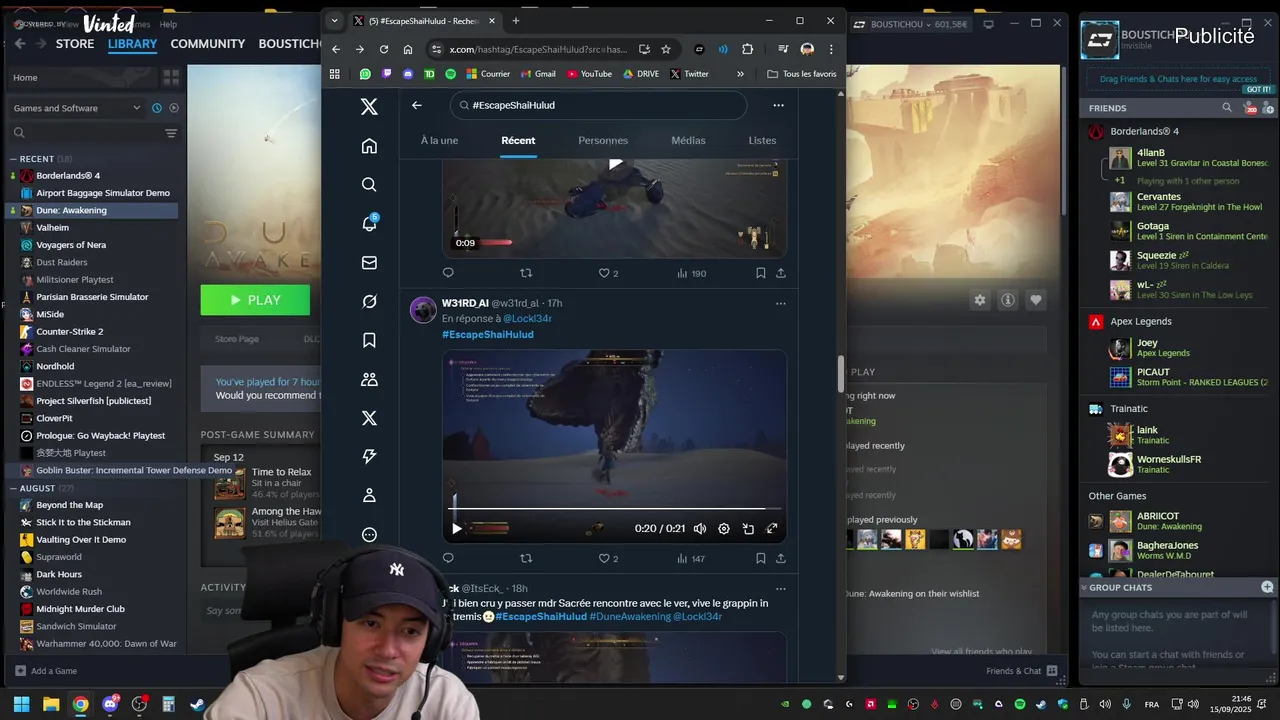Switch to 'Médias' tab
The height and width of the screenshot is (720, 1280).
pos(688,140)
